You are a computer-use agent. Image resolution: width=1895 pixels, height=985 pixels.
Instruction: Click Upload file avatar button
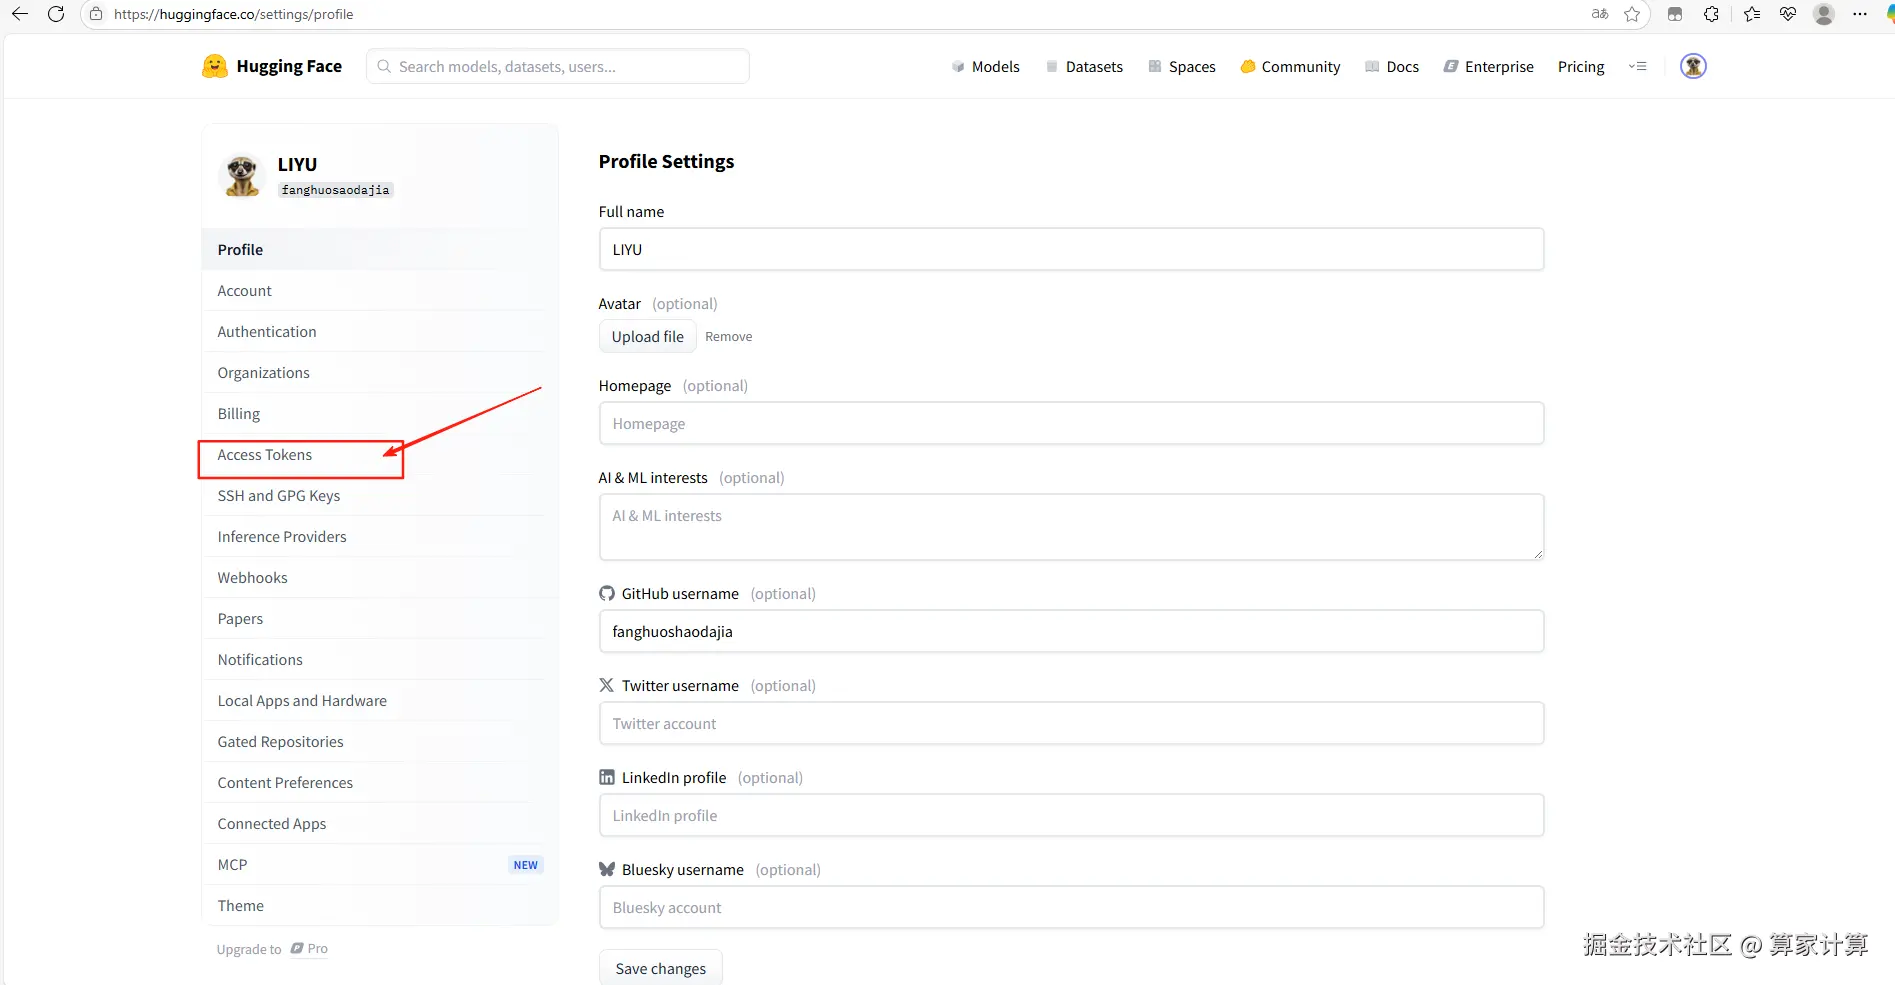[x=648, y=336]
